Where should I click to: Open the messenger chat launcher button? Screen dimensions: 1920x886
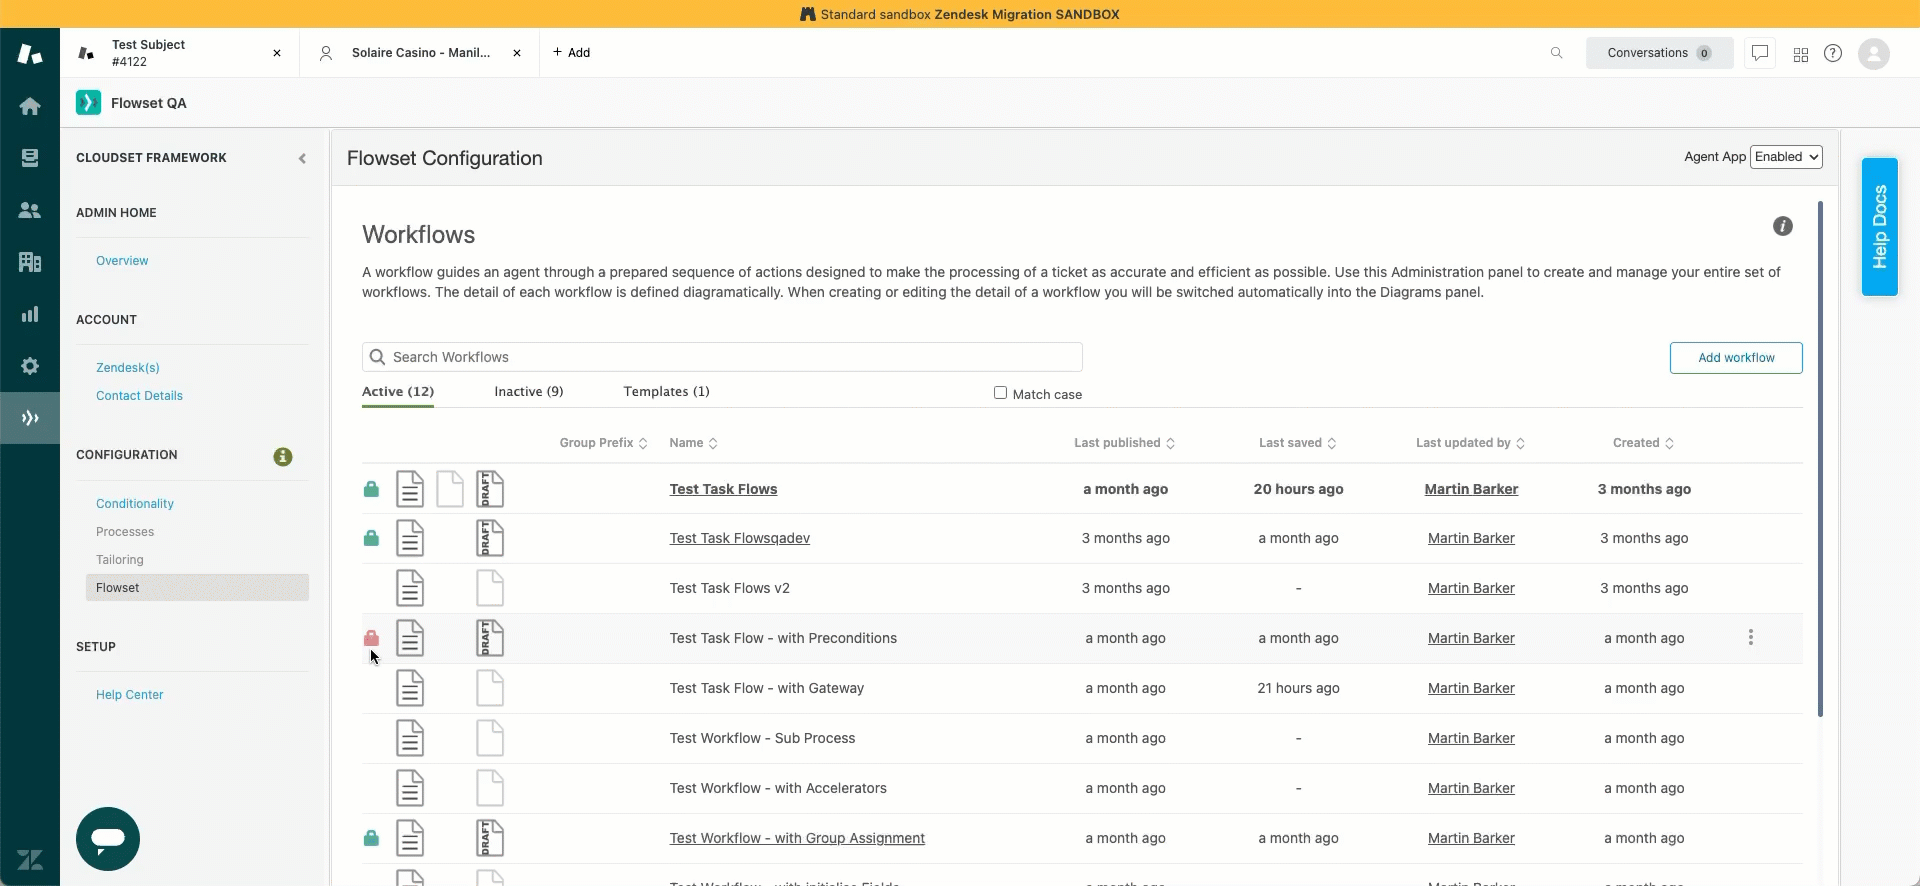(108, 839)
